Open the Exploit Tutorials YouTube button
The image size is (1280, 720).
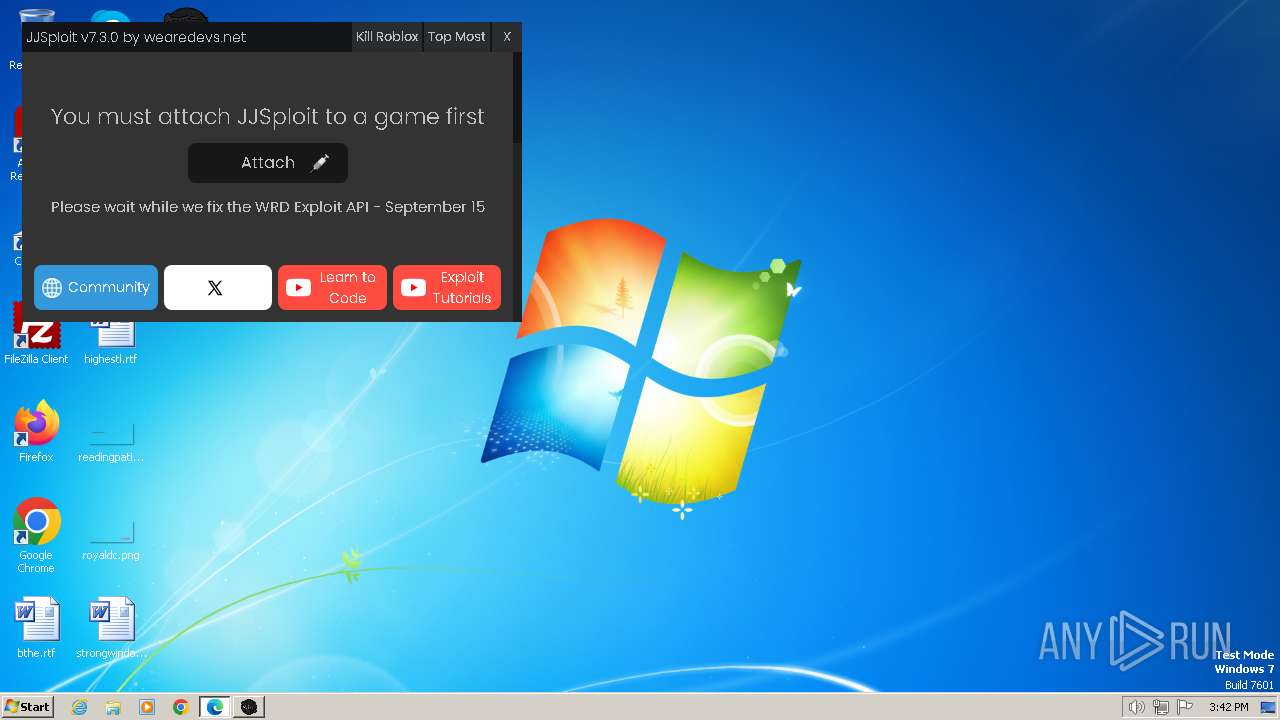[x=447, y=287]
